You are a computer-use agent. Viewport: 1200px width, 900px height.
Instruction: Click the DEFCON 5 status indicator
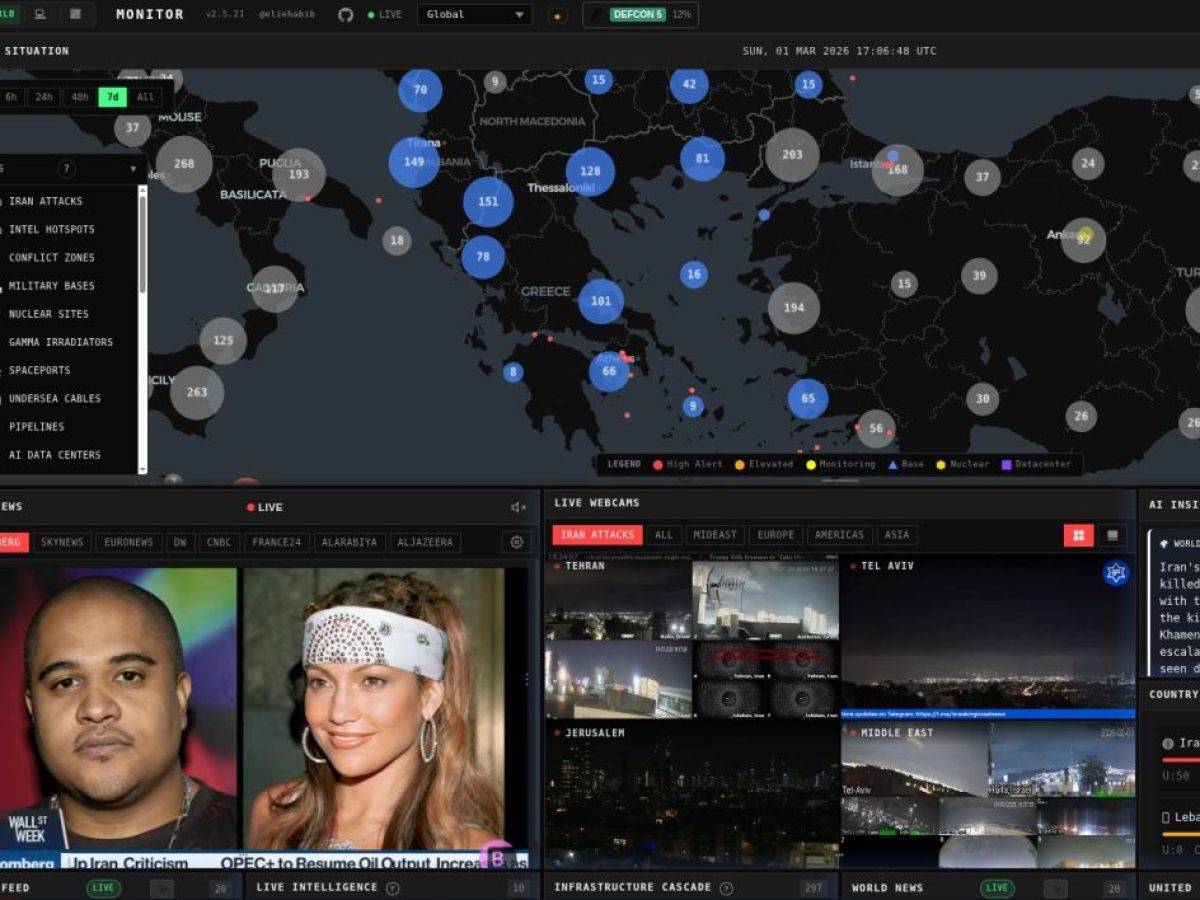point(640,15)
